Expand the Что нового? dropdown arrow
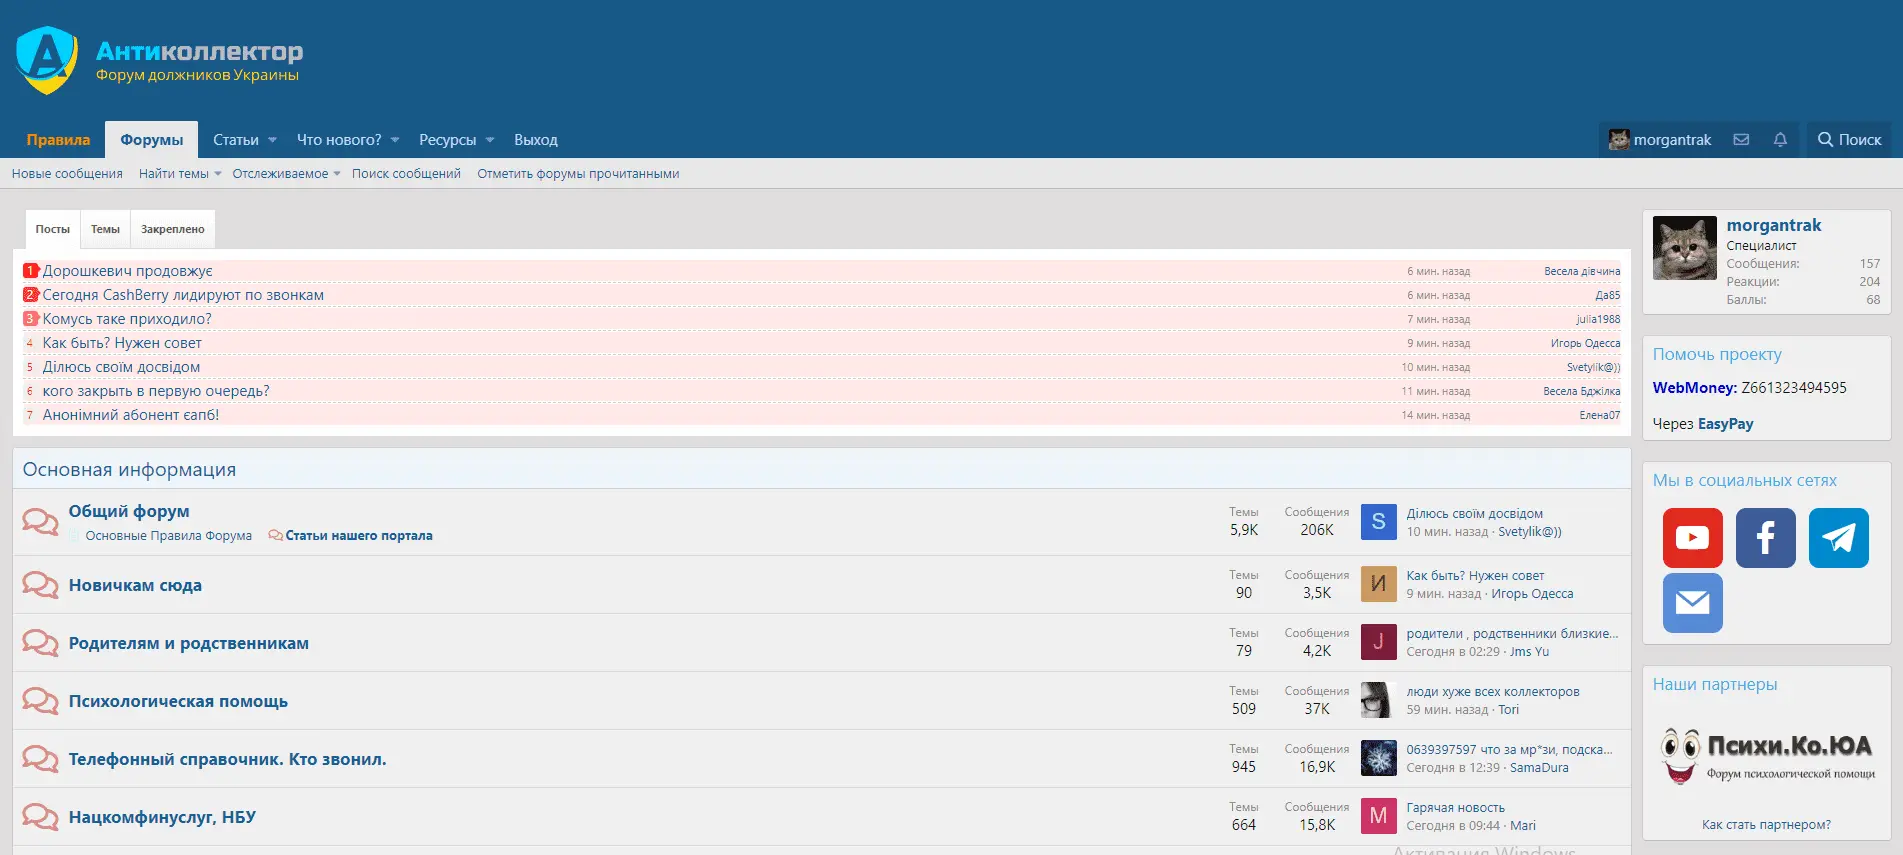This screenshot has width=1903, height=855. tap(395, 140)
